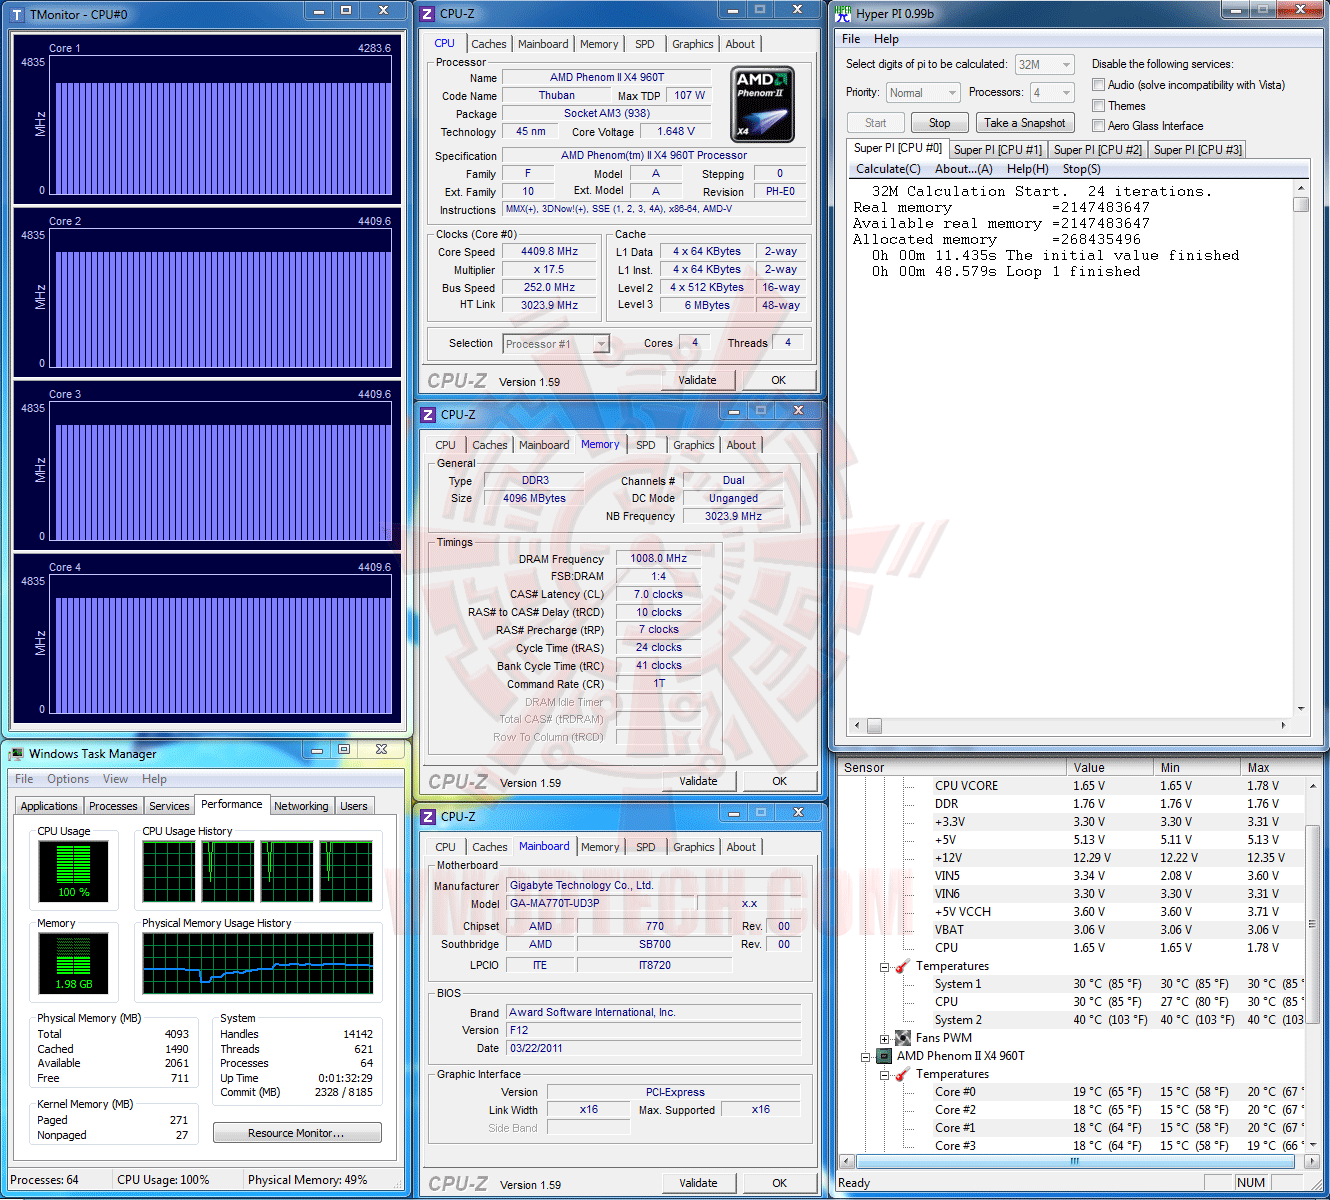Image resolution: width=1330 pixels, height=1200 pixels.
Task: Expand the Fans PWM node
Action: (x=885, y=1039)
